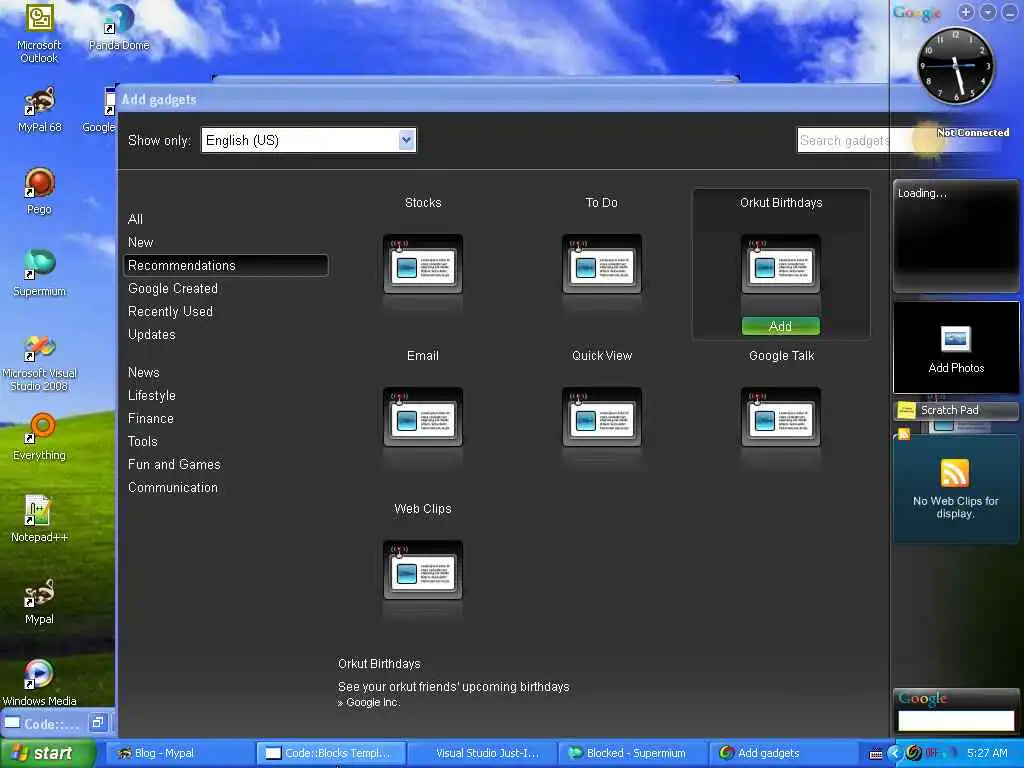Follow the Google Inc. author link
This screenshot has width=1024, height=768.
[372, 702]
